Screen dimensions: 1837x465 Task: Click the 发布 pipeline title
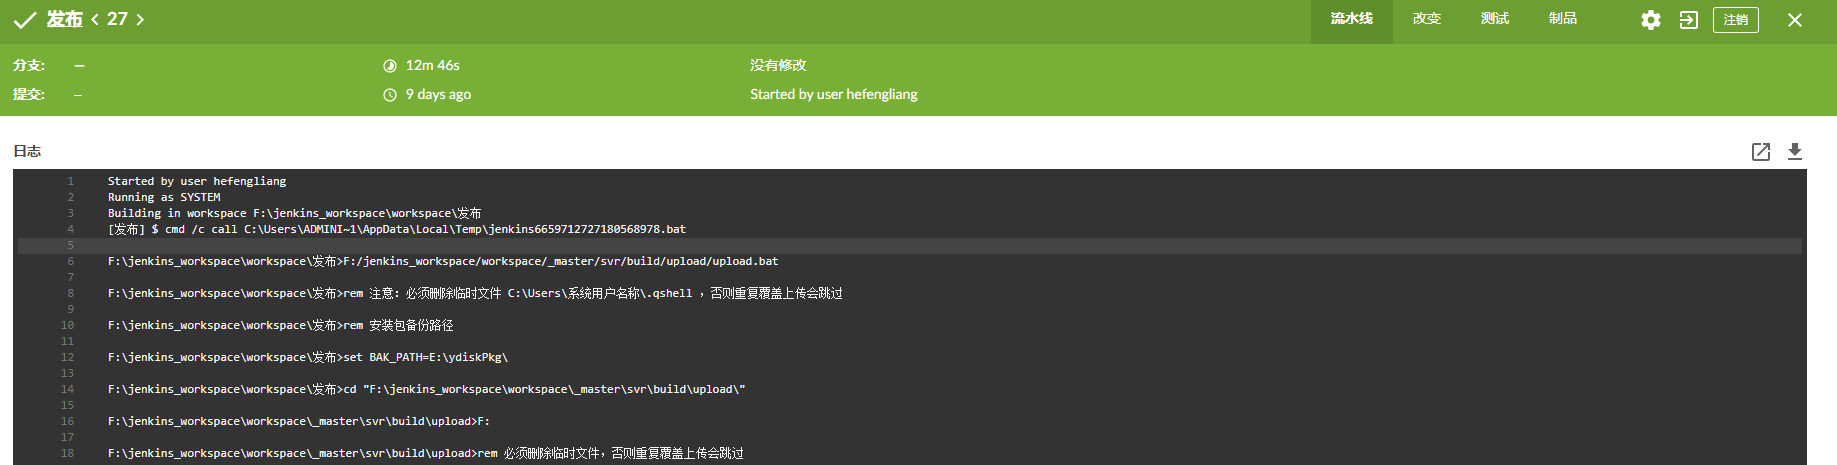pyautogui.click(x=64, y=19)
